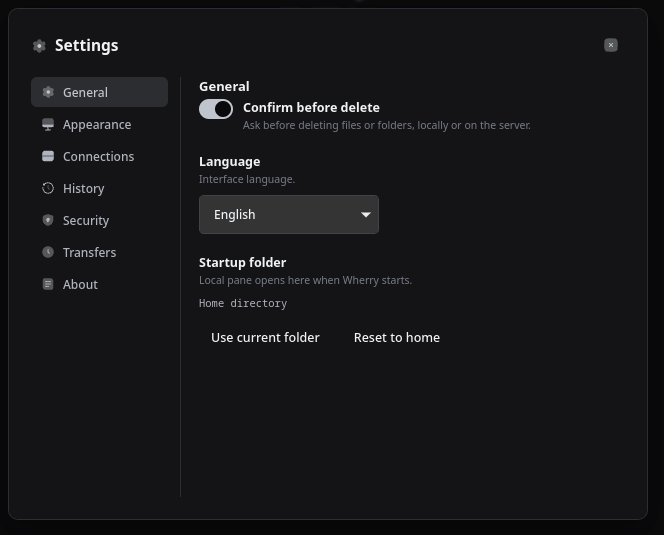This screenshot has height=535, width=664.
Task: Click the Ask before deleting files description
Action: click(x=387, y=125)
